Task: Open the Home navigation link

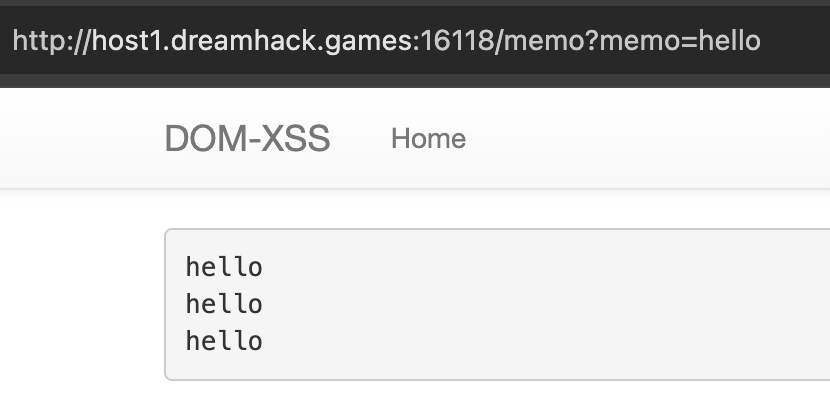Action: 428,139
